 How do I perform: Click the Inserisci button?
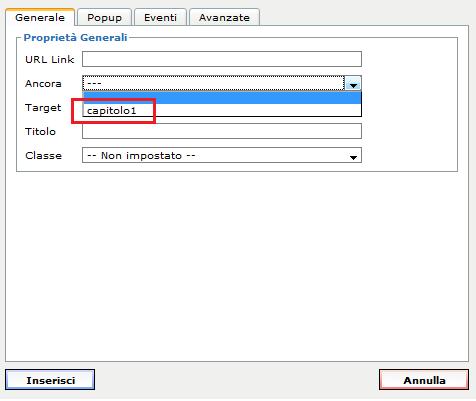pos(50,380)
